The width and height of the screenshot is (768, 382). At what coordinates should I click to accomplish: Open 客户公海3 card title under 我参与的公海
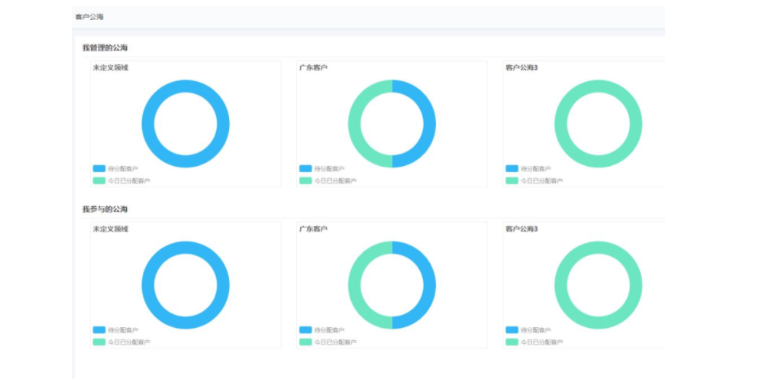[522, 229]
